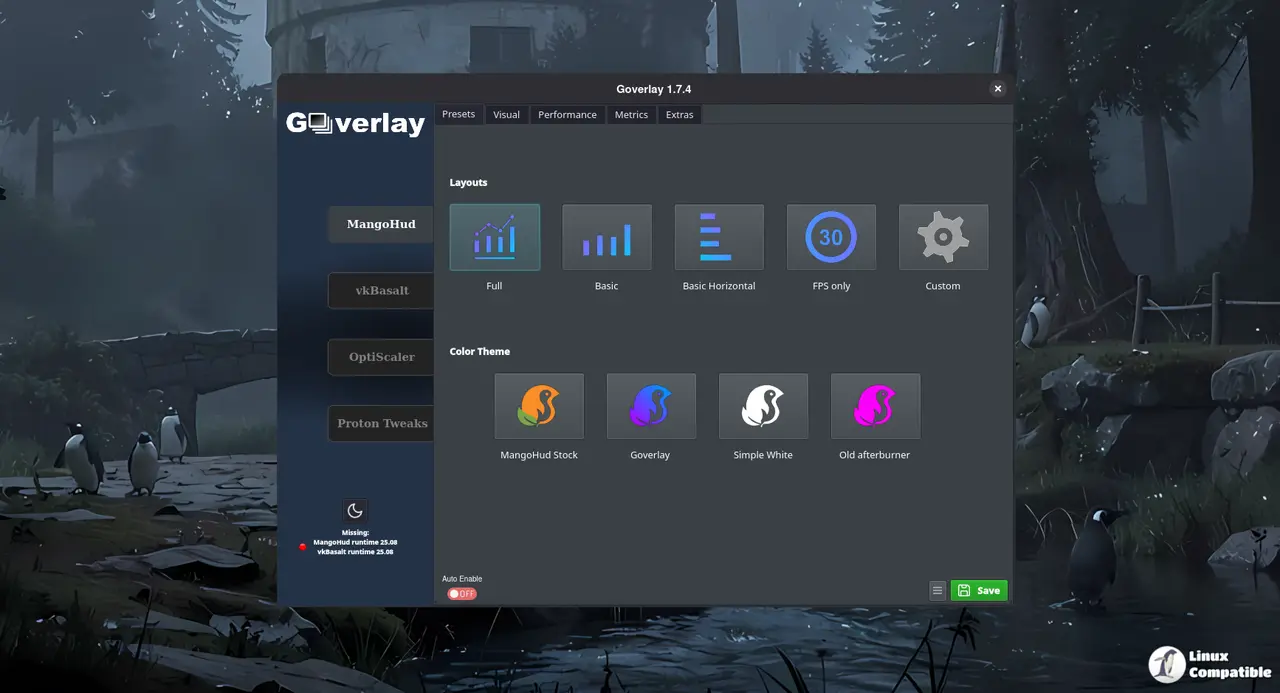Open the vkBasalt section
1280x693 pixels.
381,291
